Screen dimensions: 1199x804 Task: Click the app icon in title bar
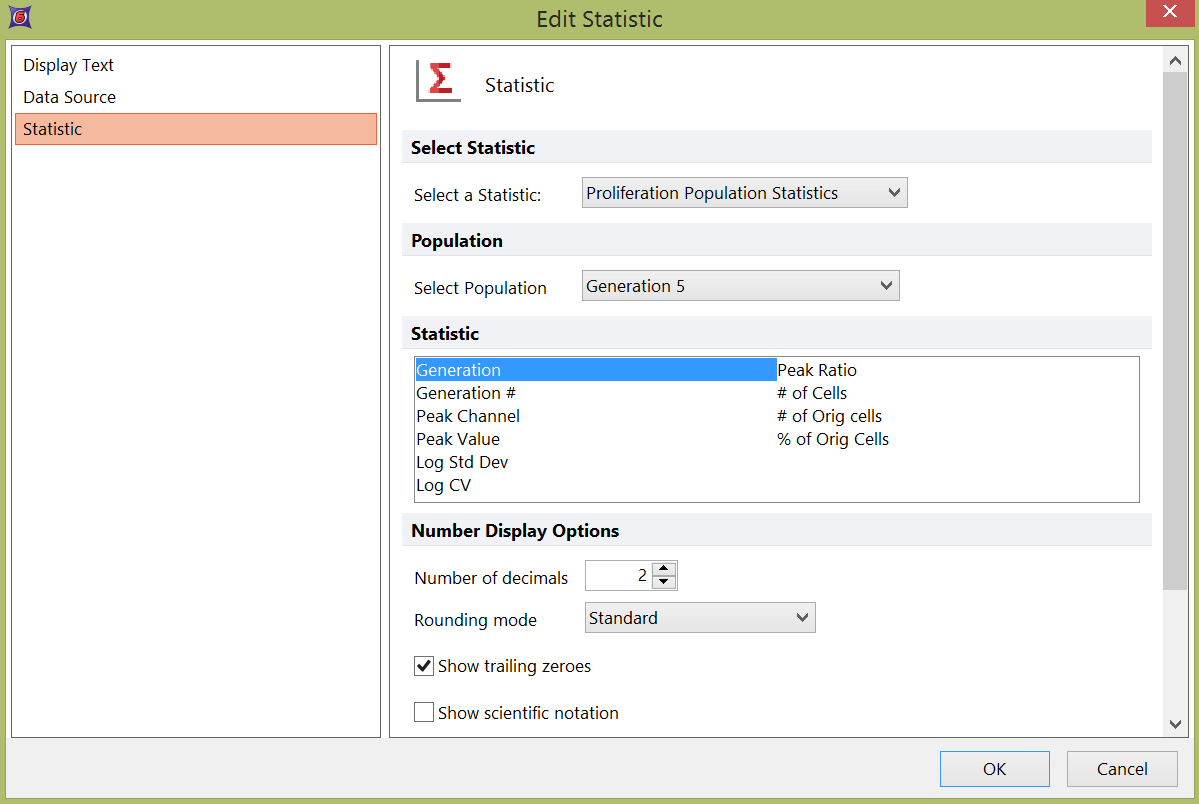[20, 17]
